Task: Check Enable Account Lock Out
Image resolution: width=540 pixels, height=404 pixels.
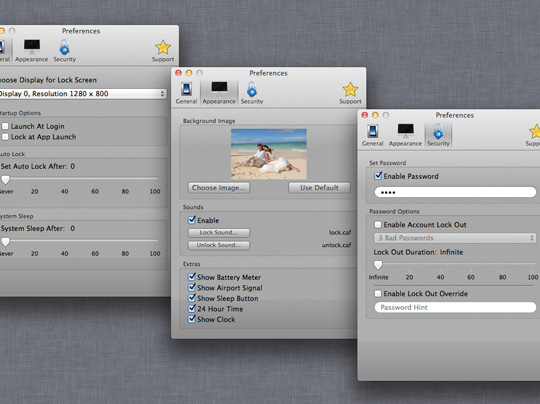Action: click(378, 225)
